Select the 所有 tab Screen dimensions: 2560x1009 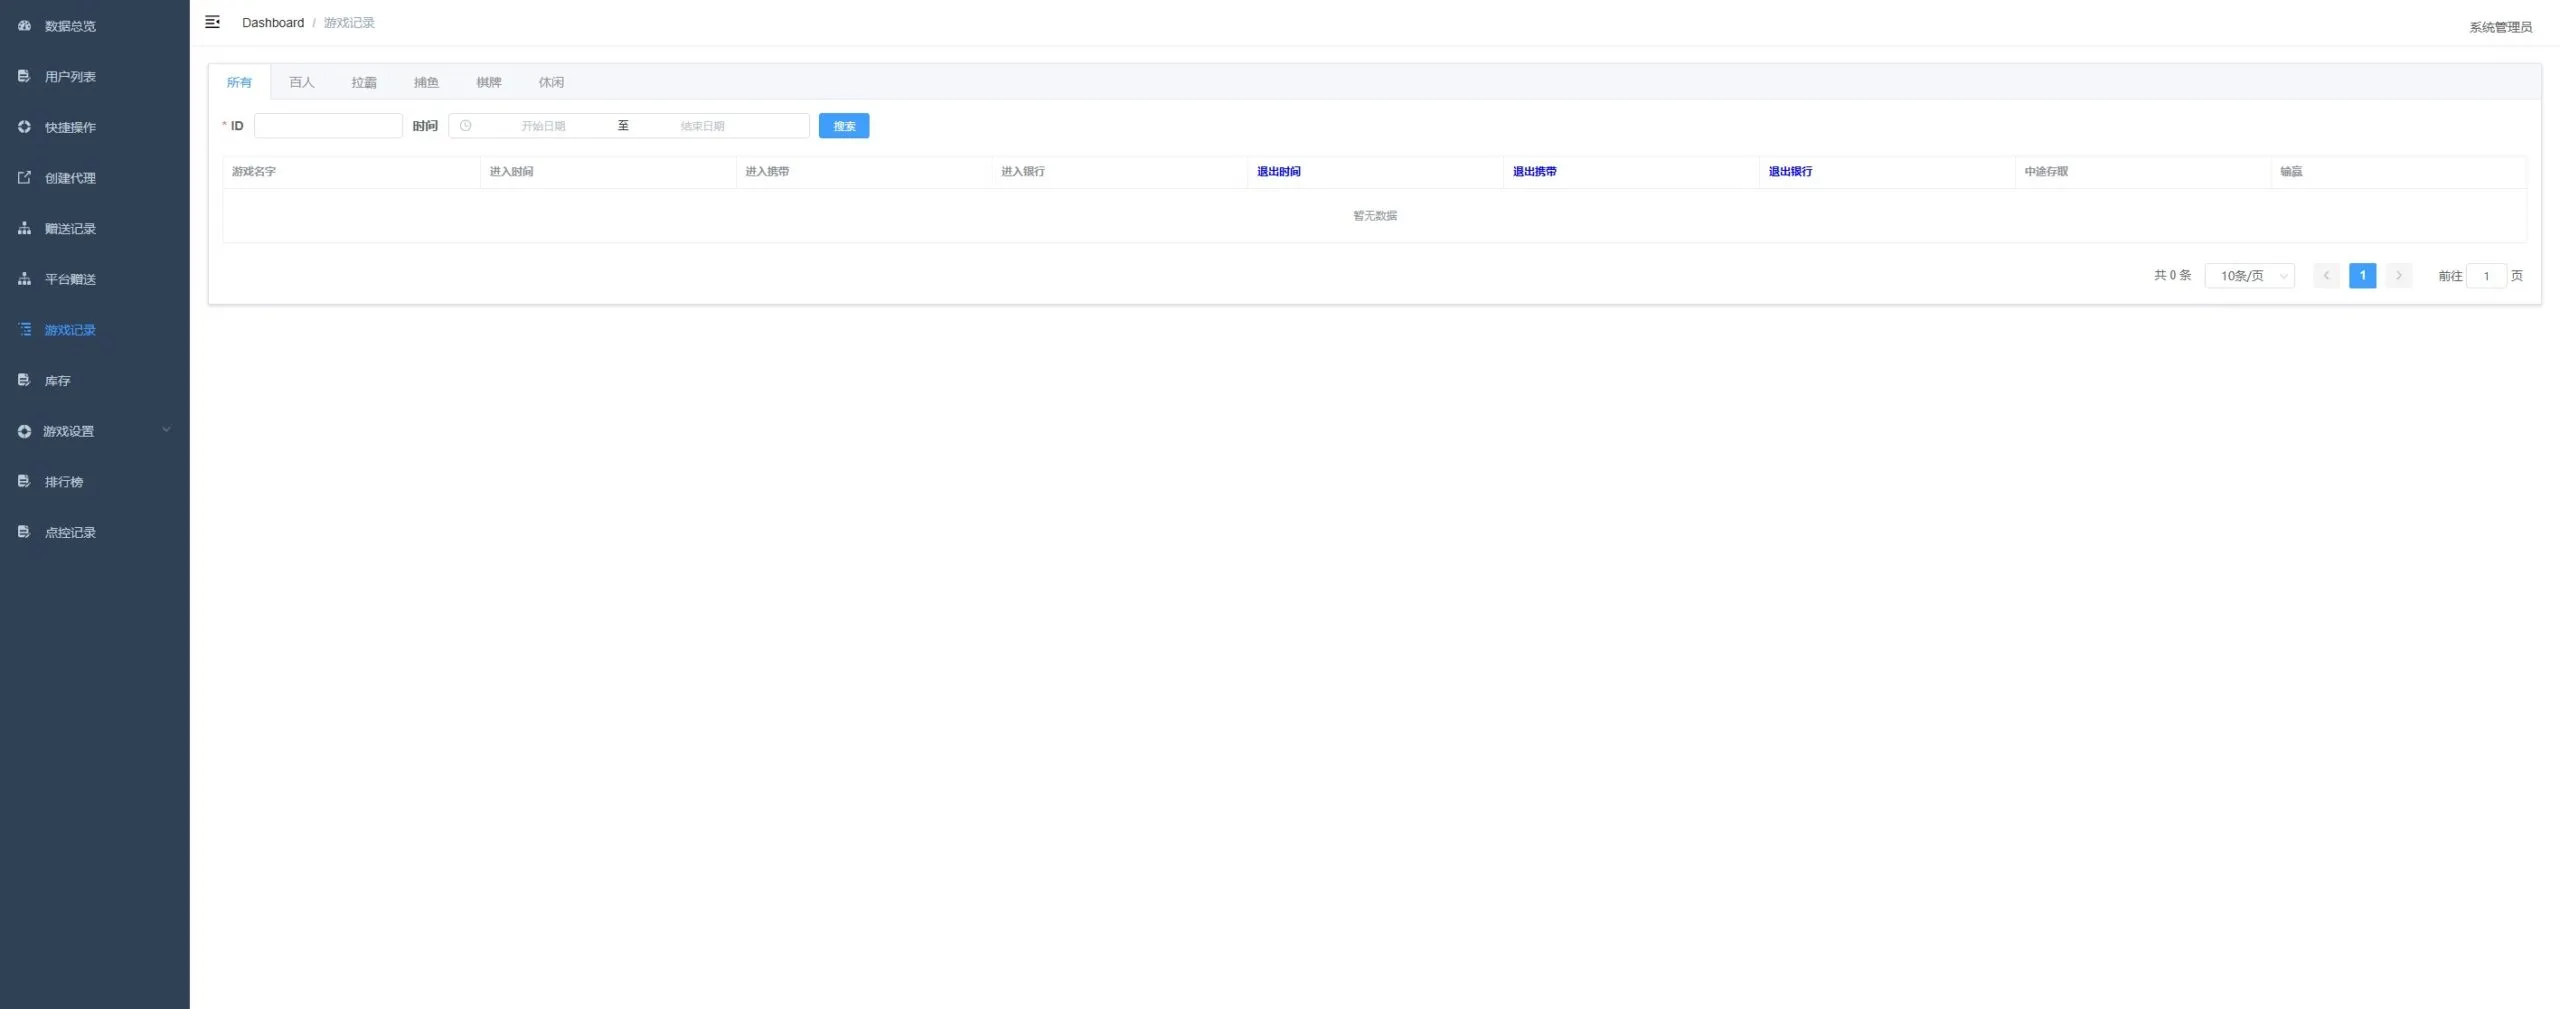[239, 82]
